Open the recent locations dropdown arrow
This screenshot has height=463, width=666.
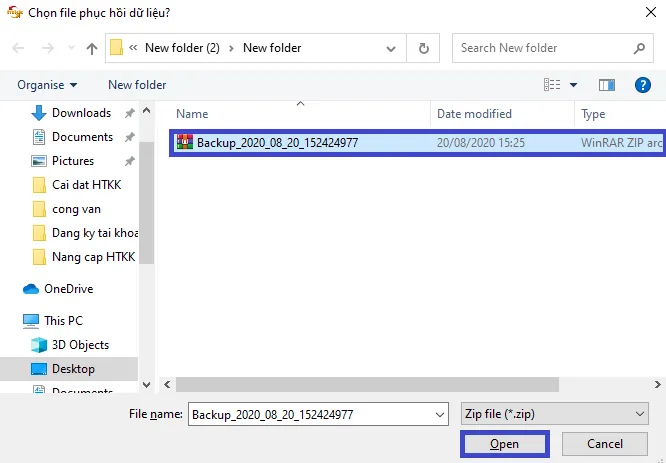pos(71,48)
